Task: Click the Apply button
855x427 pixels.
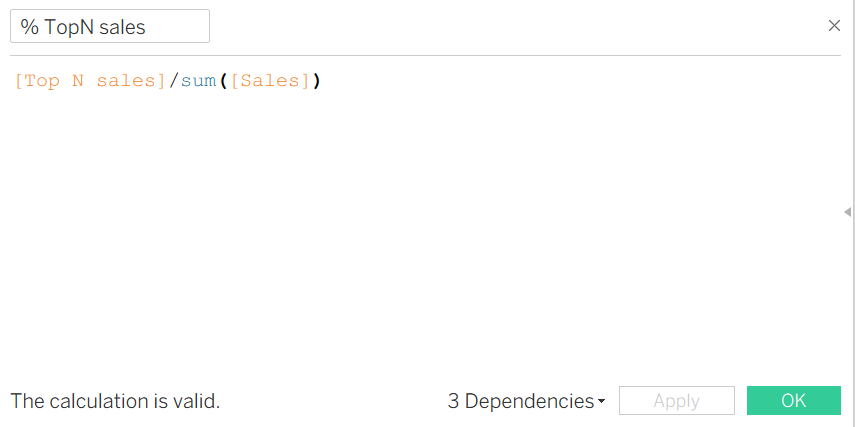Action: [676, 401]
